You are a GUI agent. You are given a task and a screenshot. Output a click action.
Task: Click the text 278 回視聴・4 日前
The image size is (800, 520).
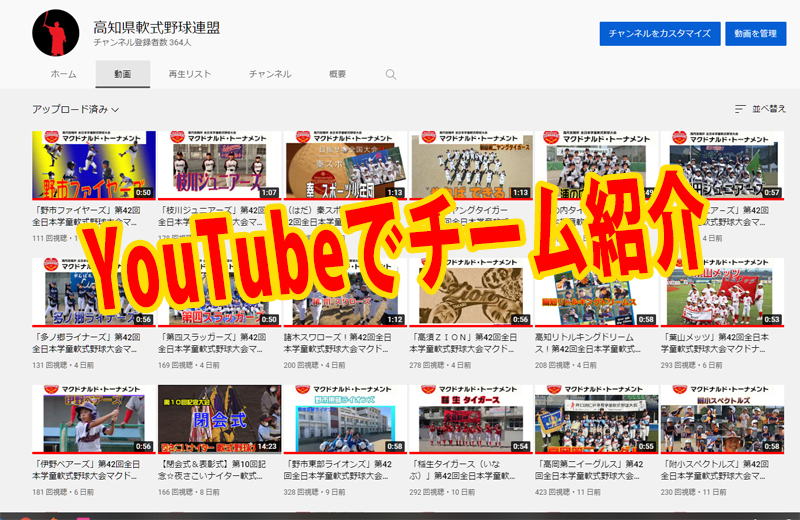[440, 365]
